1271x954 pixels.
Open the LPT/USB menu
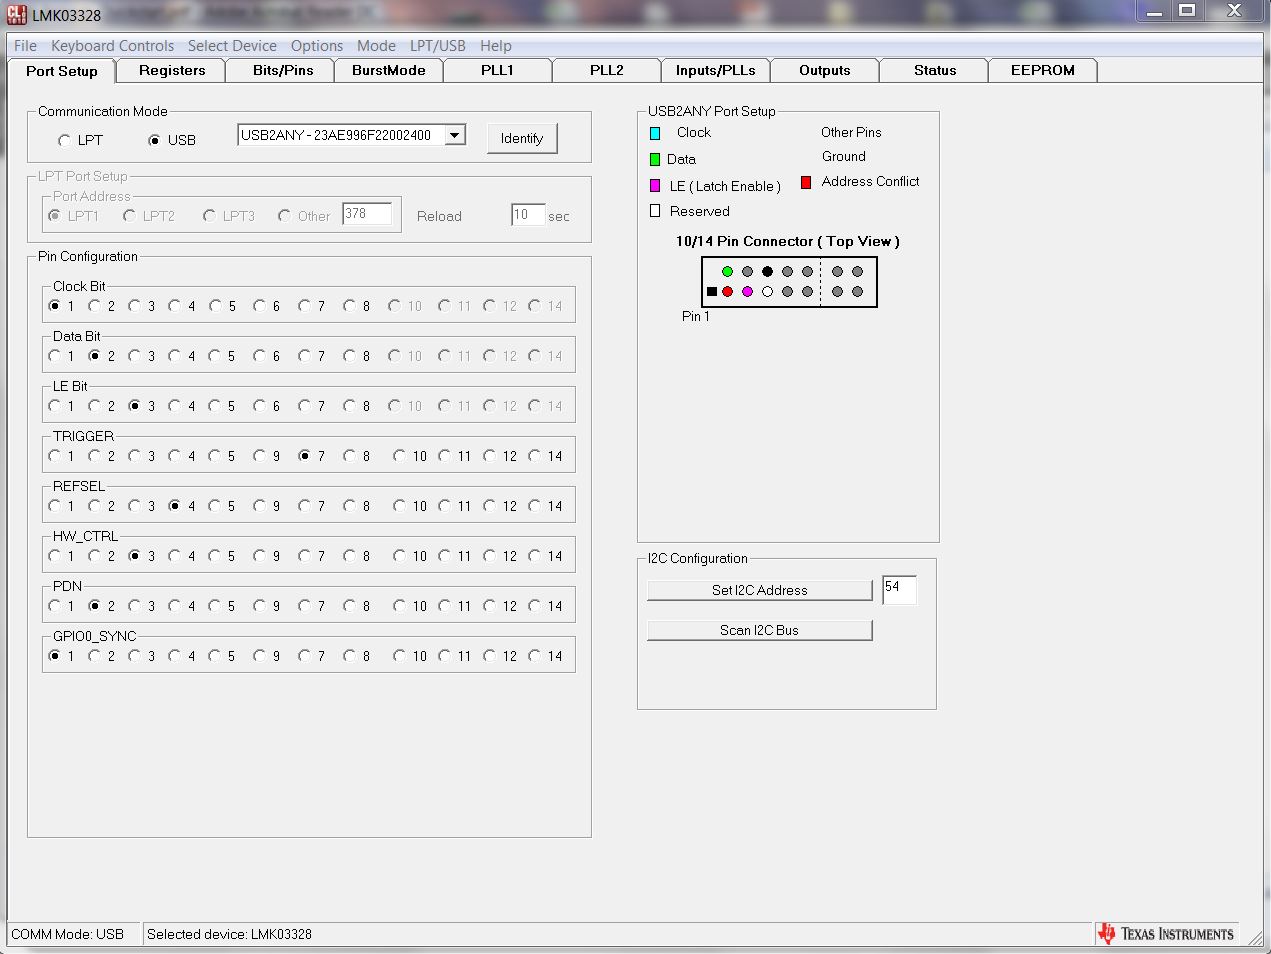coord(438,46)
